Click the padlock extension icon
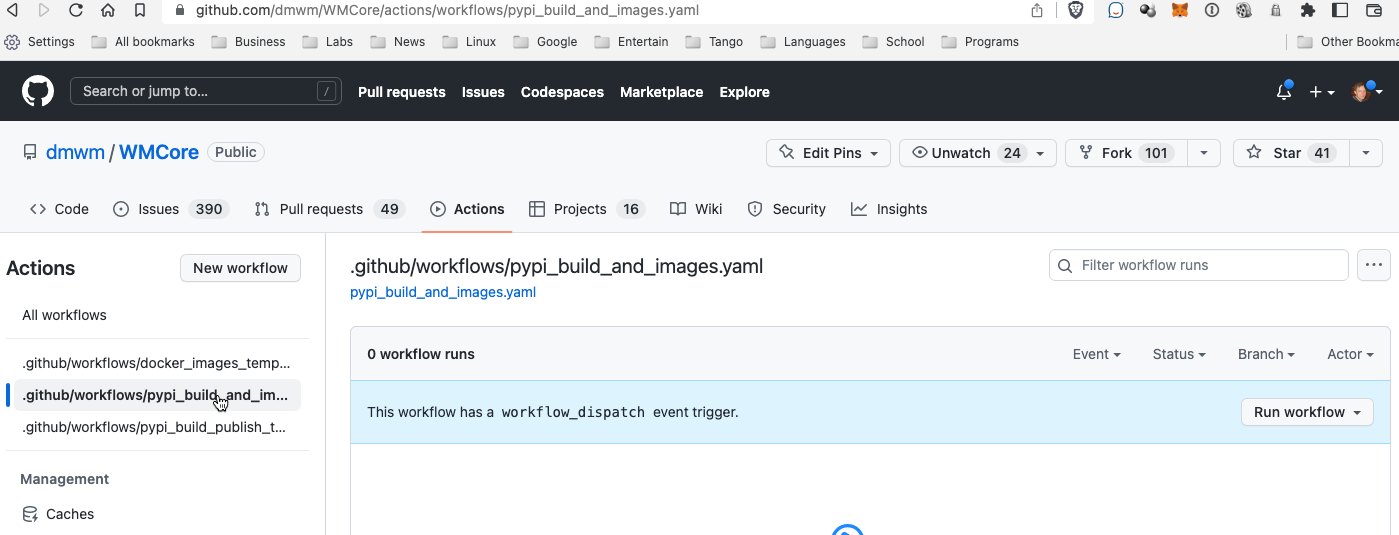 point(1276,10)
